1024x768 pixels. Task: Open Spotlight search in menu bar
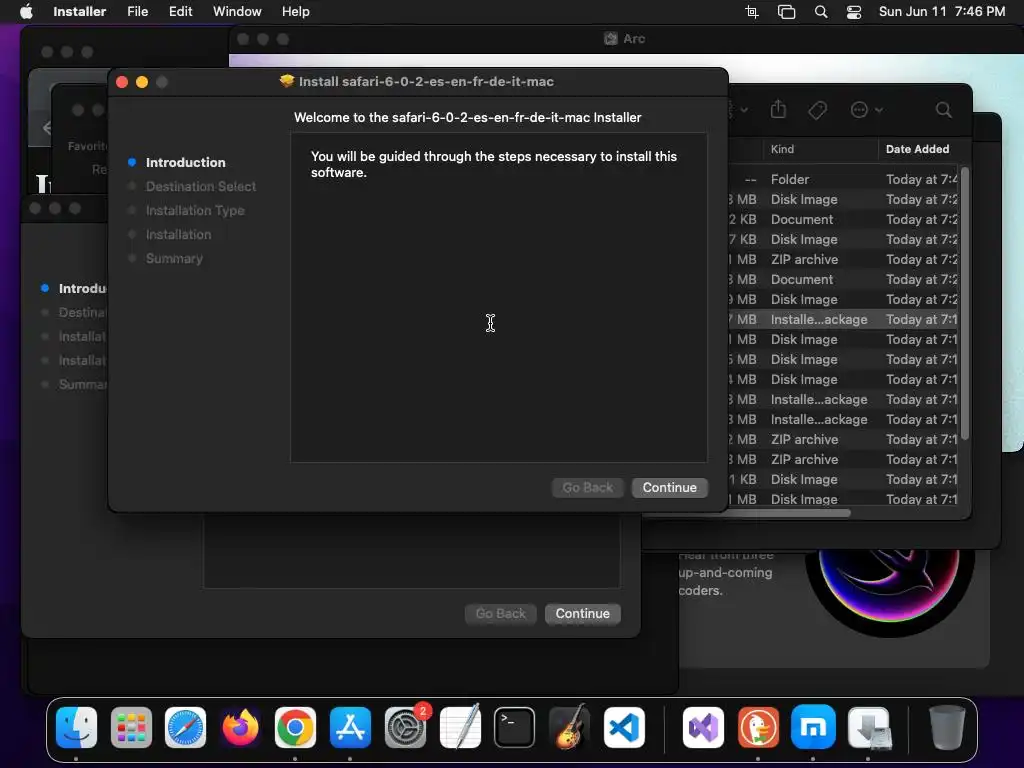click(821, 12)
